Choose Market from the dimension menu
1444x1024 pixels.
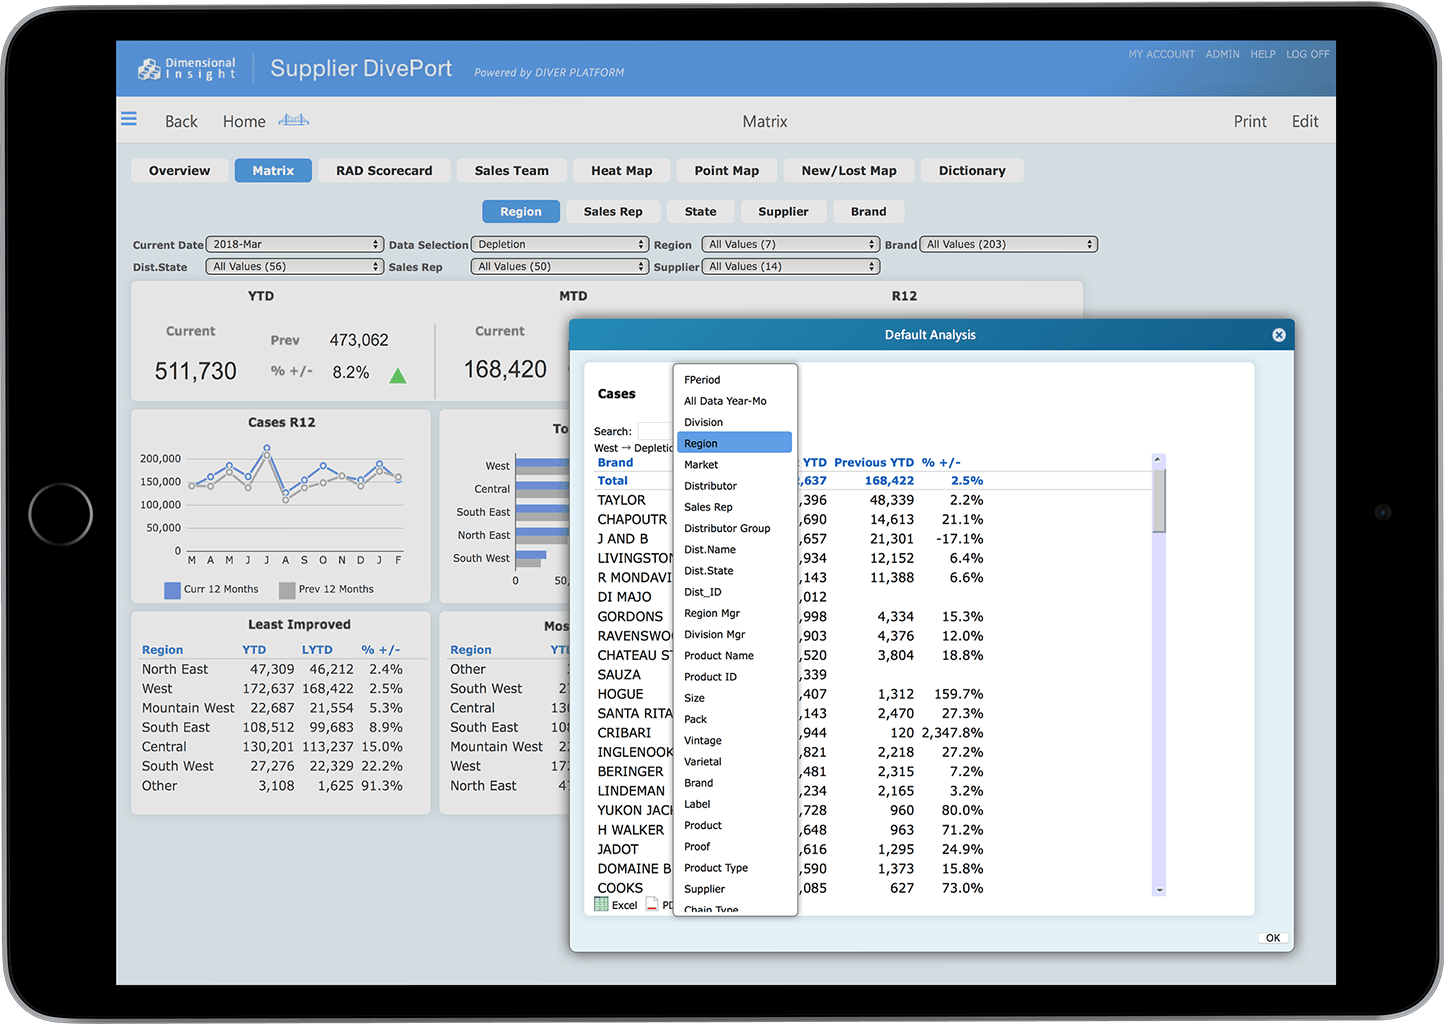click(735, 465)
